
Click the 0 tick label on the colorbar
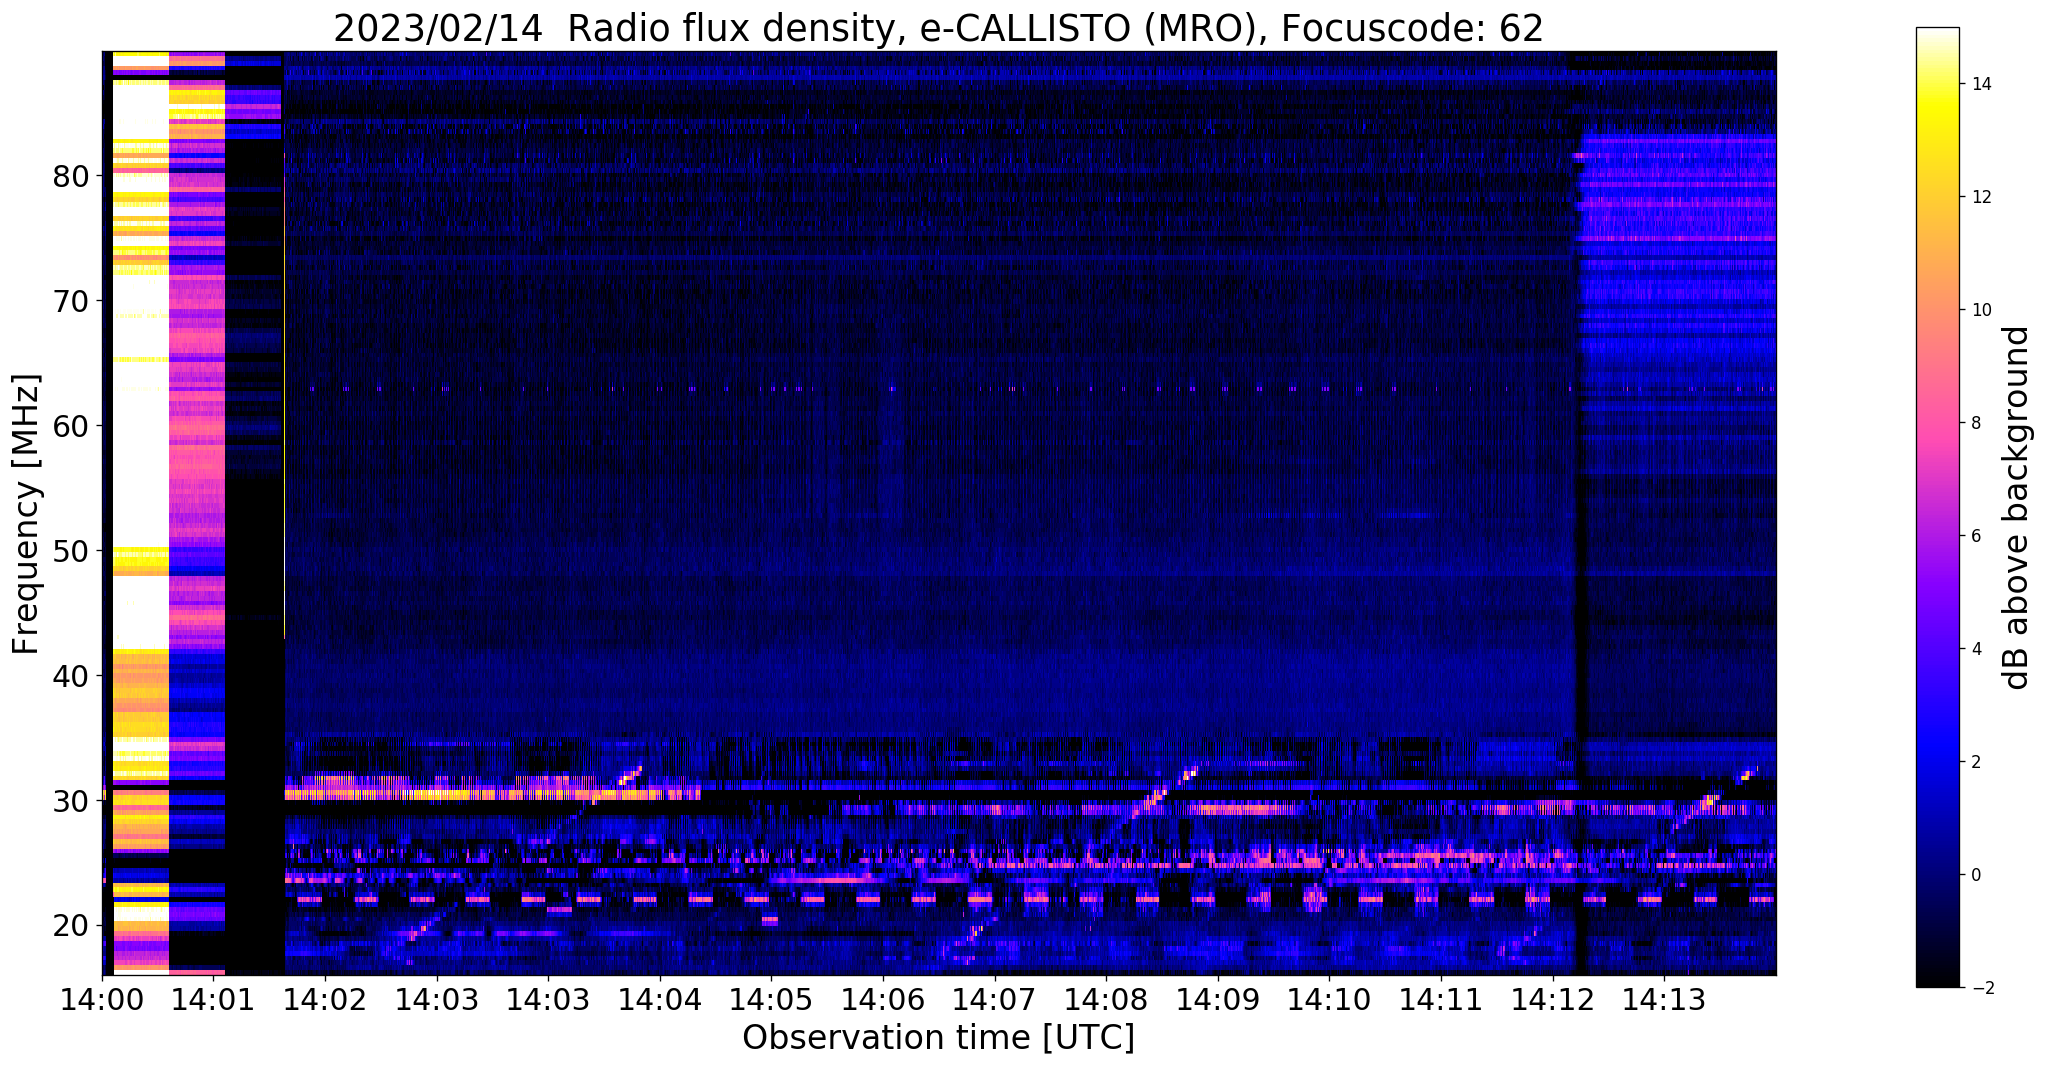[1975, 875]
